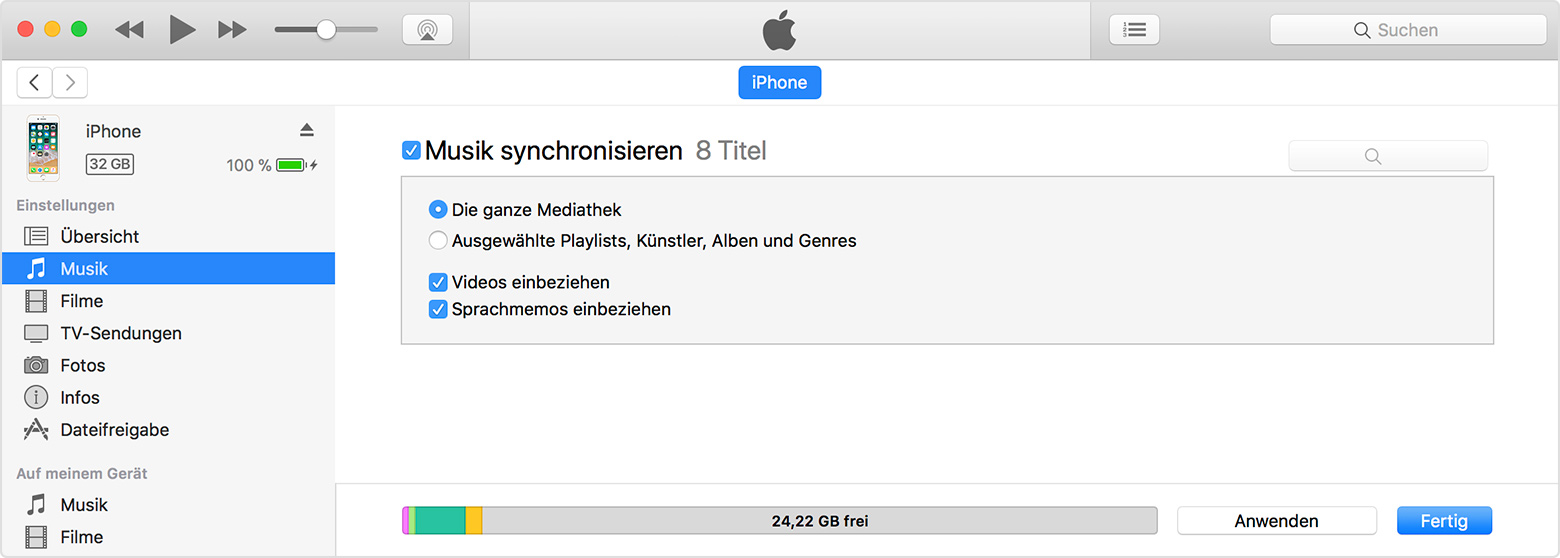Toggle Videos einbeziehen checkbox
Viewport: 1560px width, 558px height.
point(438,282)
